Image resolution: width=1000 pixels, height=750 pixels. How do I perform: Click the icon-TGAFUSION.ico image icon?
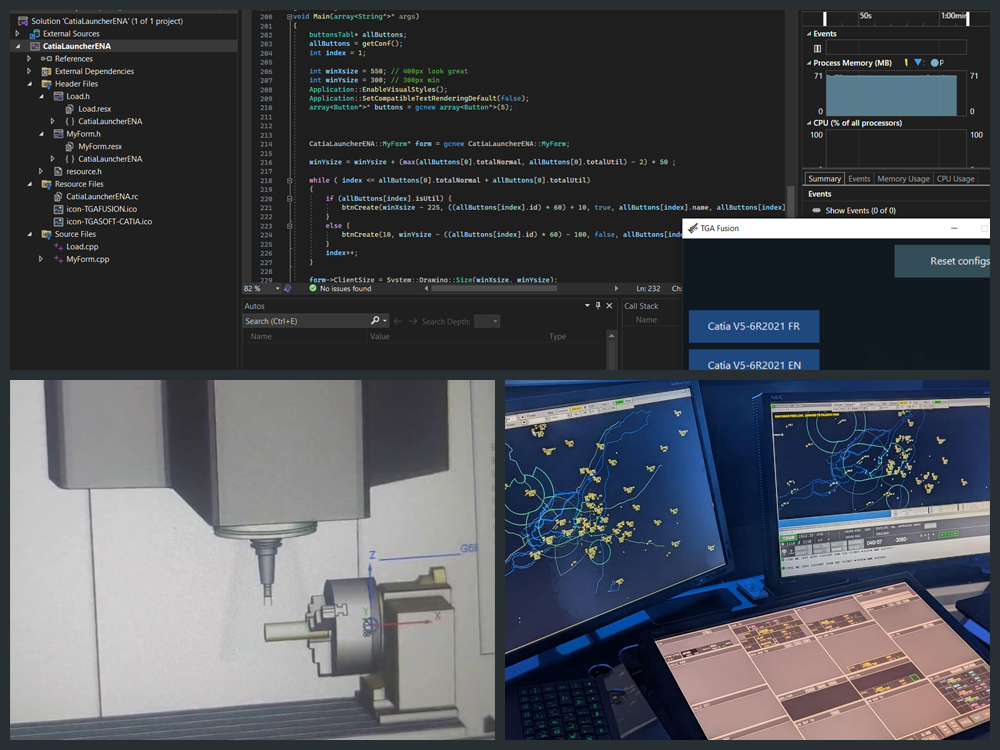(59, 209)
